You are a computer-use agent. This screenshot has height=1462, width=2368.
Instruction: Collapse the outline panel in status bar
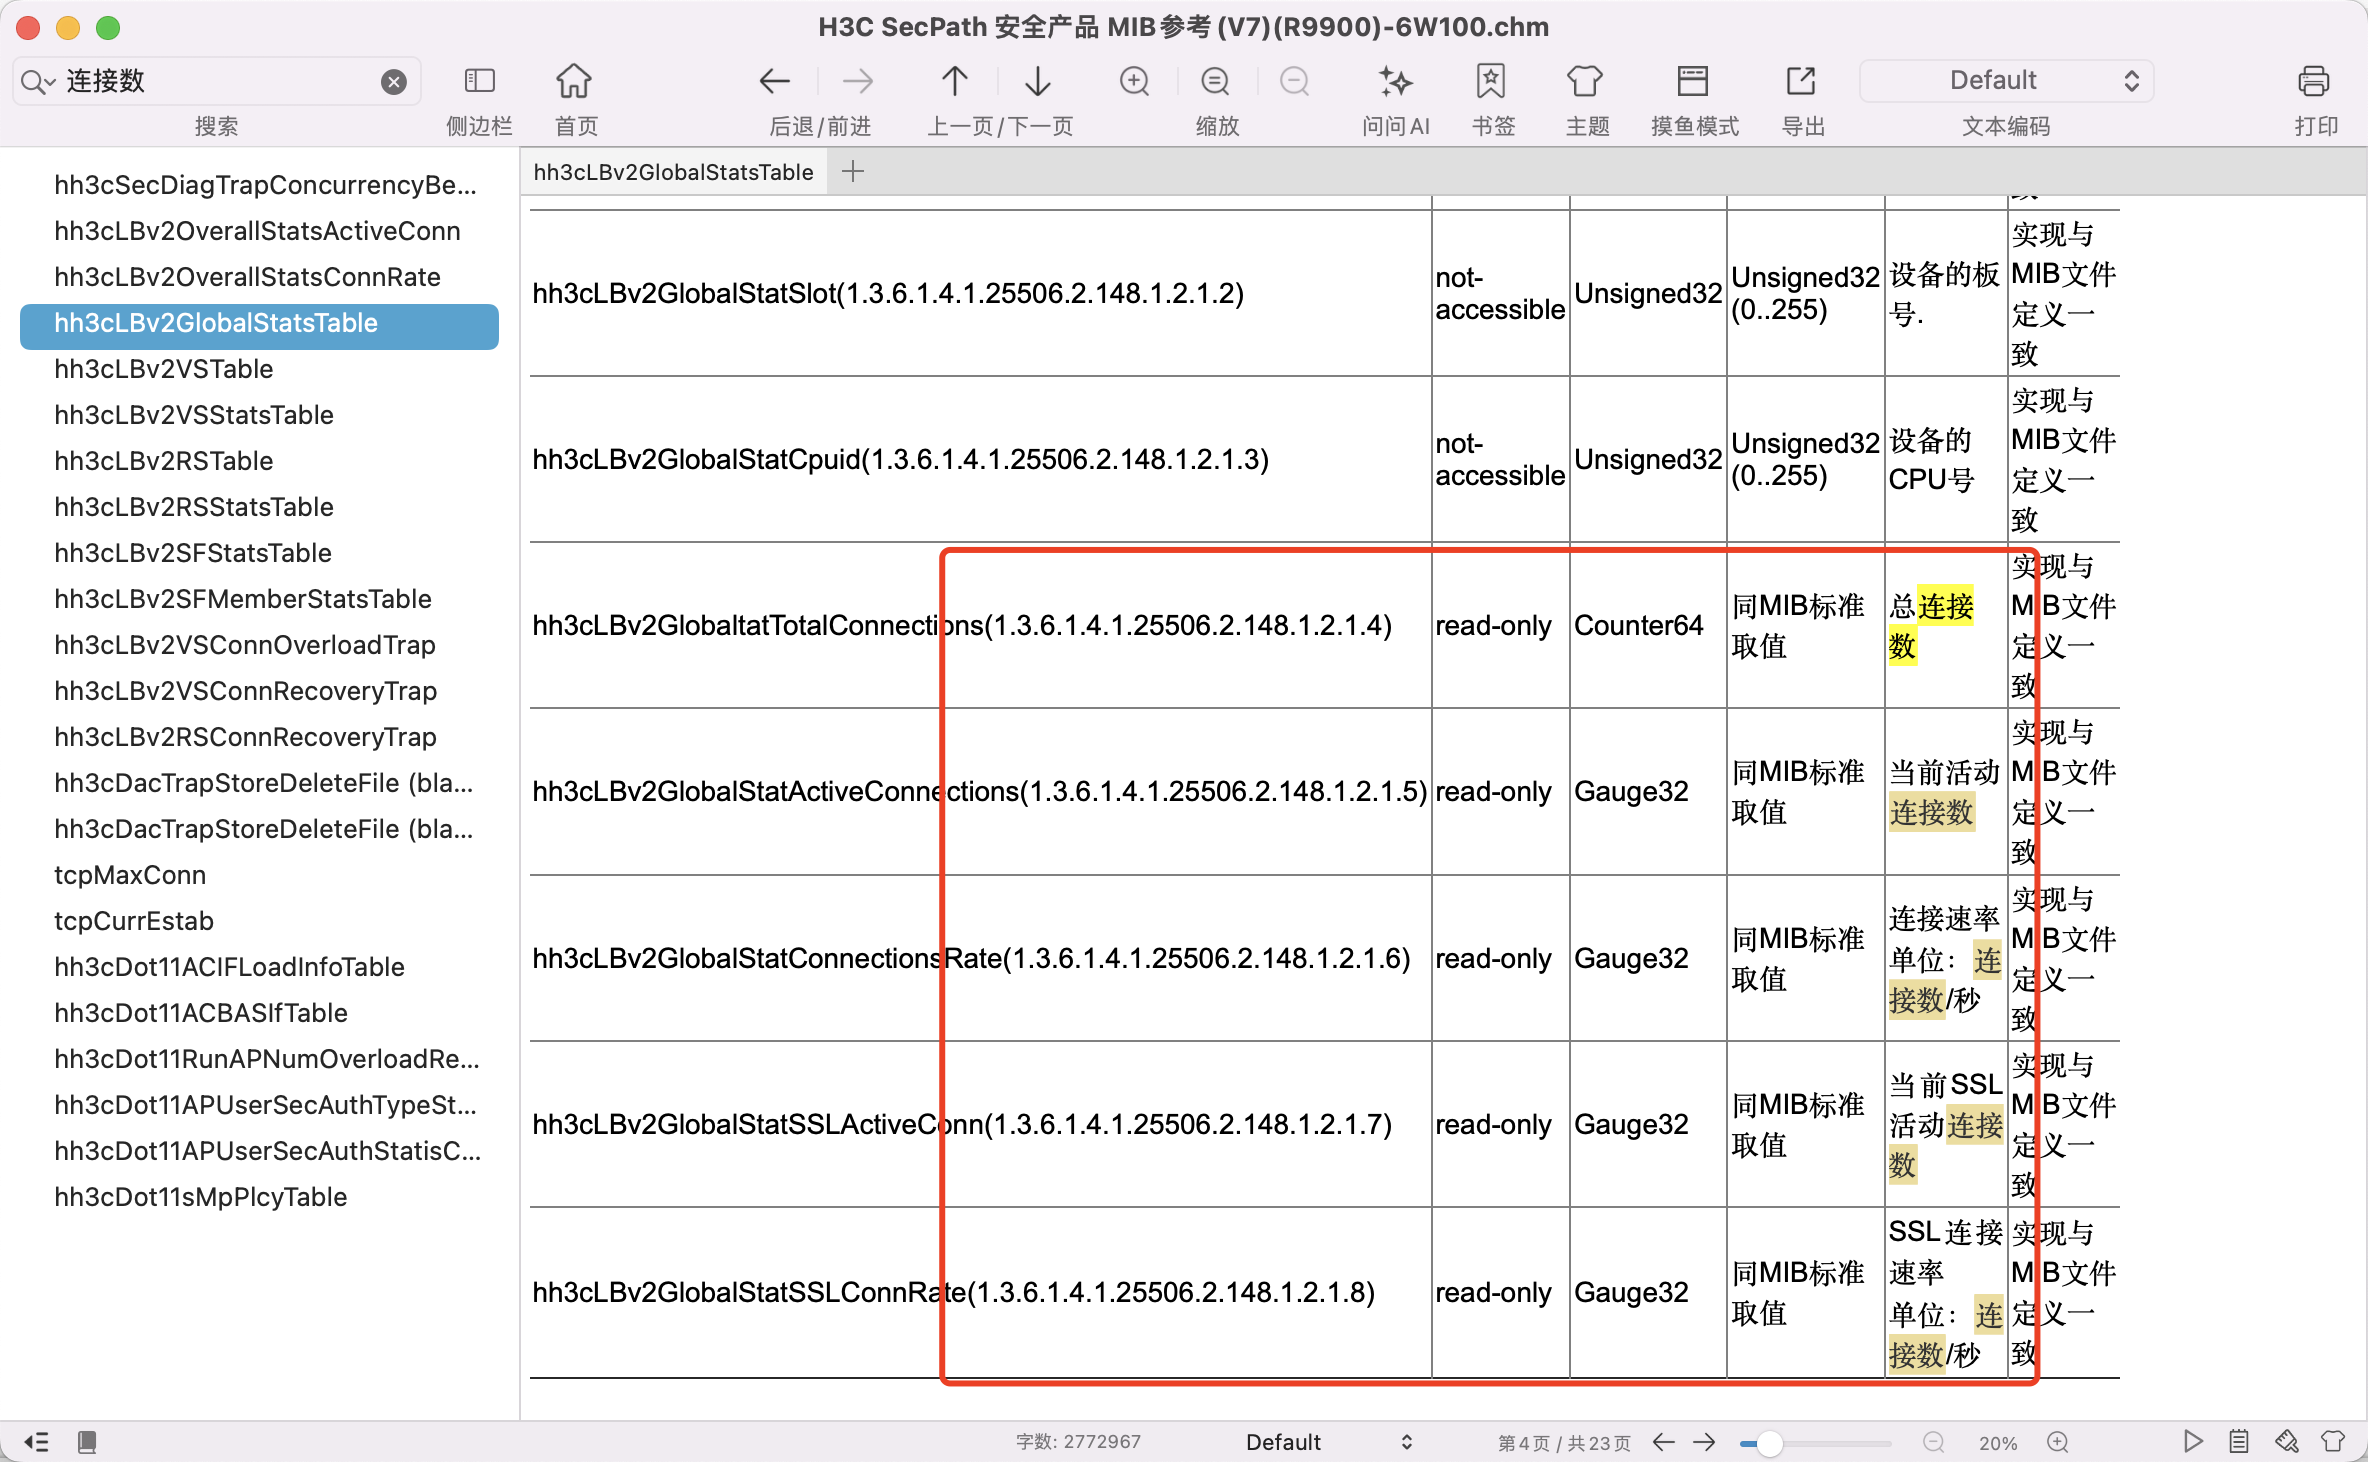(x=36, y=1441)
